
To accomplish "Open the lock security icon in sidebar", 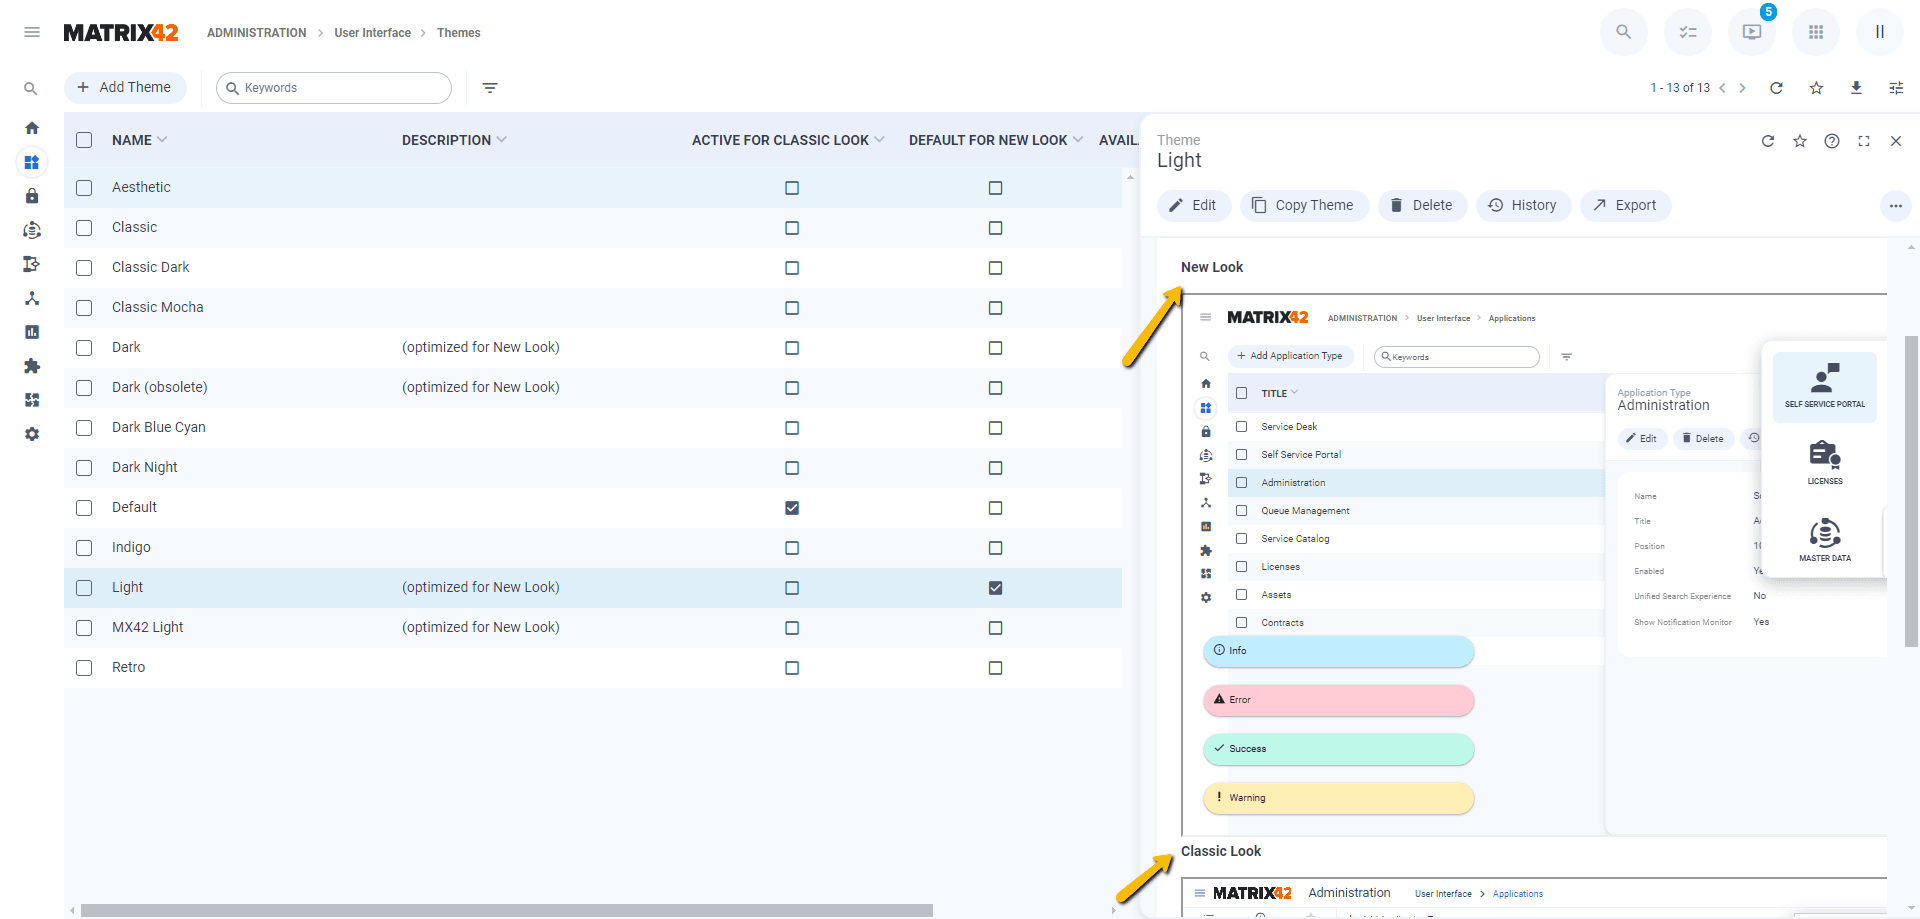I will pyautogui.click(x=32, y=196).
